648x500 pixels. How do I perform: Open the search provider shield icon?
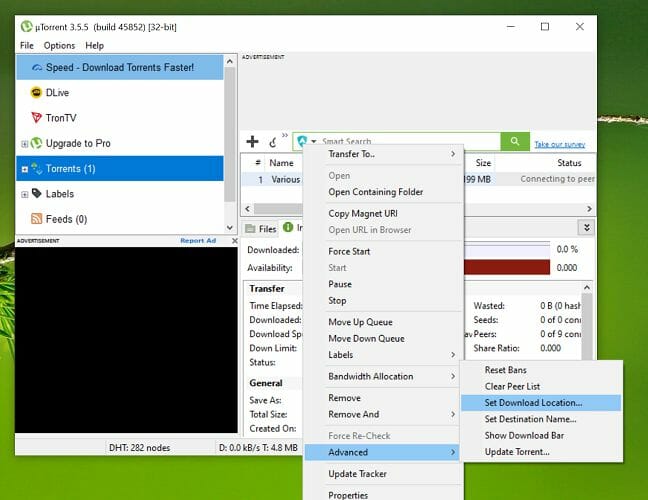(x=302, y=141)
